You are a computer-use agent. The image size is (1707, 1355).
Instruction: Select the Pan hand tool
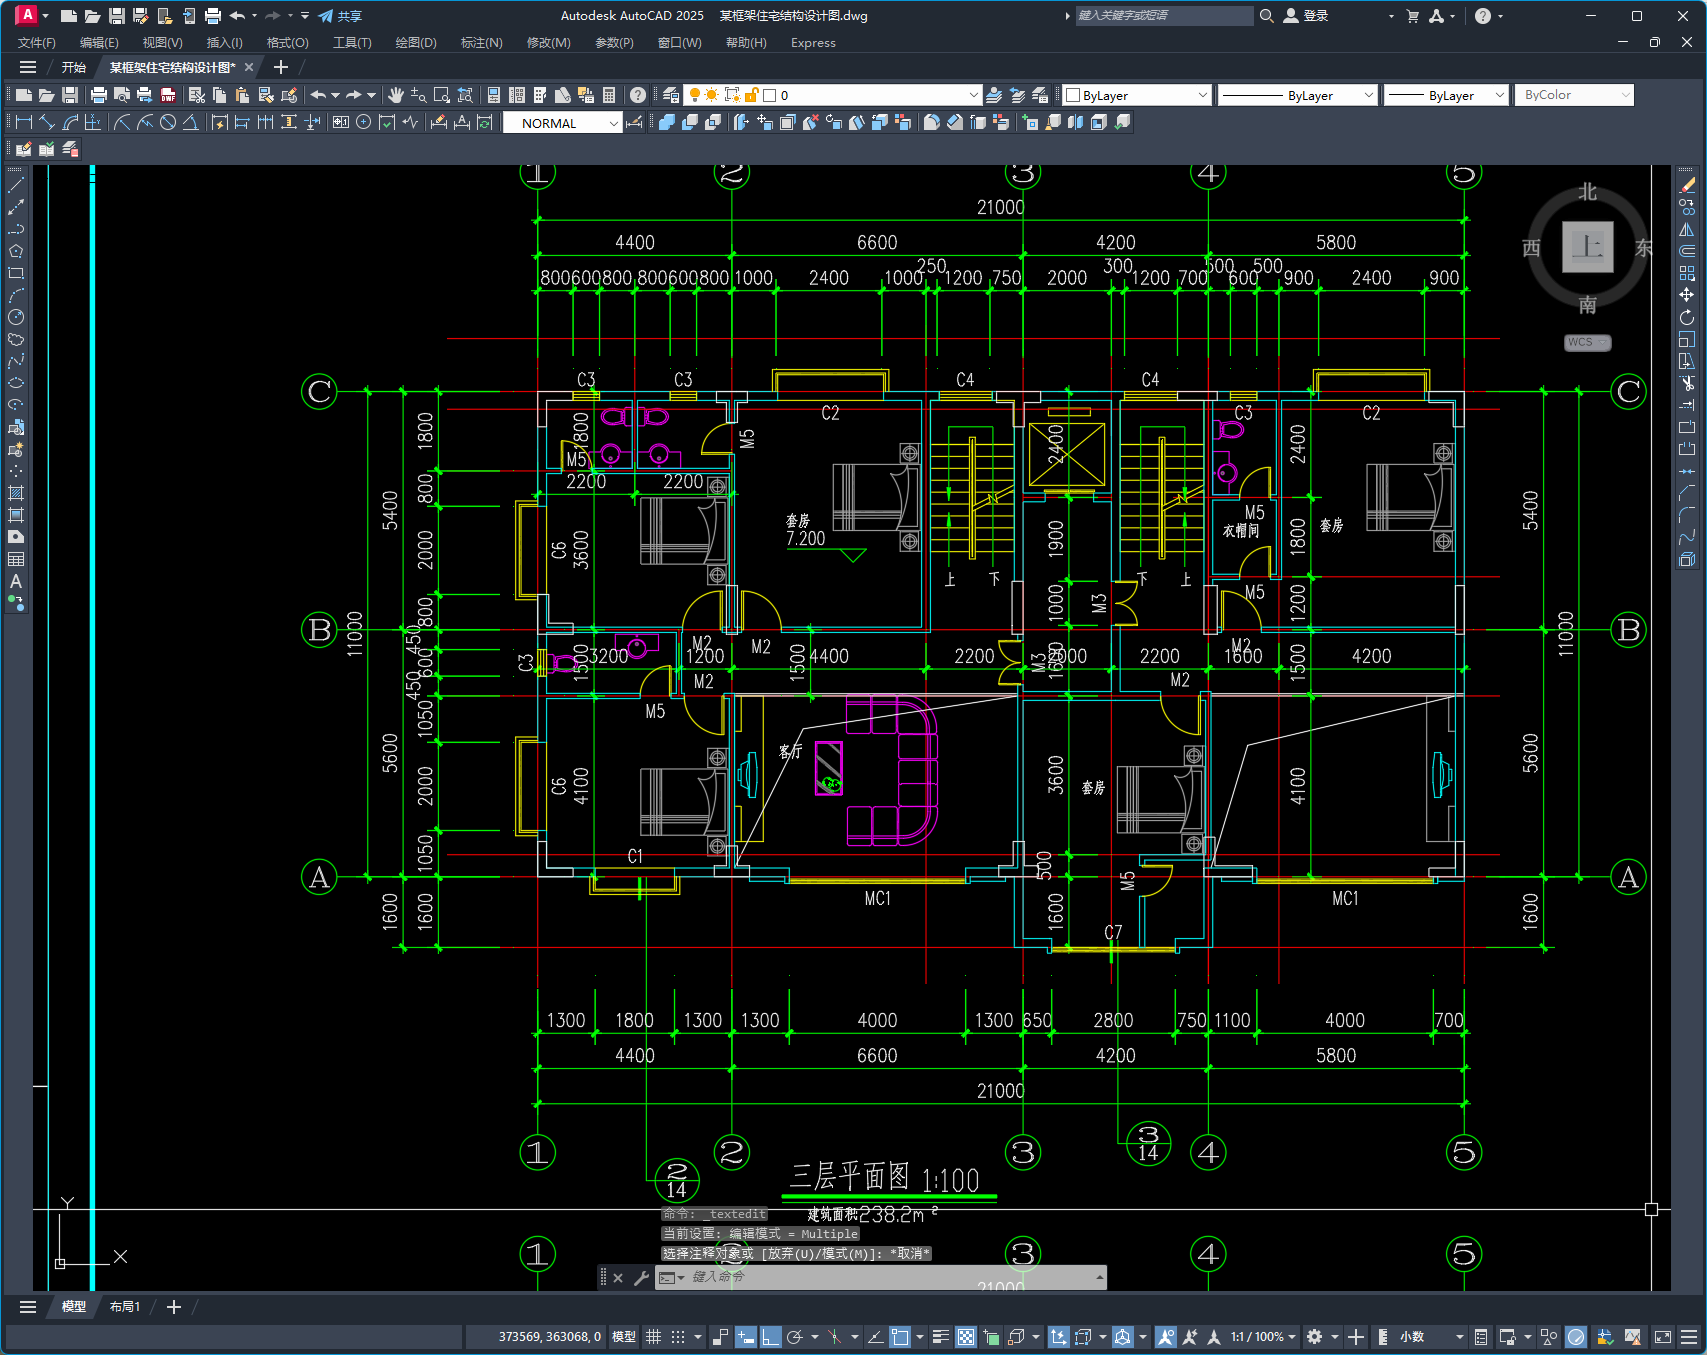click(x=396, y=95)
